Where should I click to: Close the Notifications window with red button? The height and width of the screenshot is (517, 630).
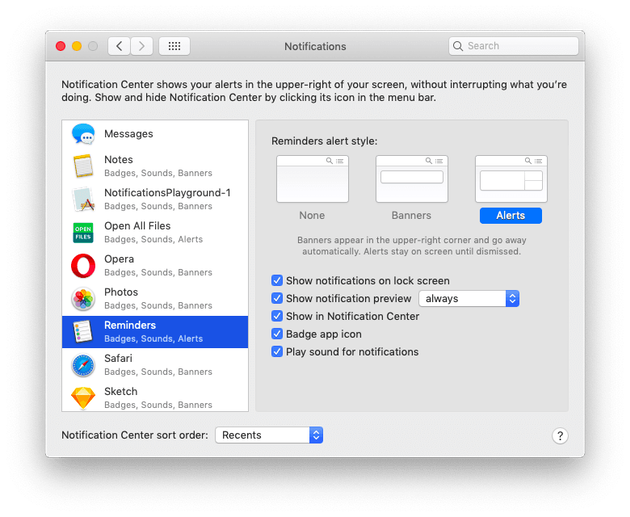pyautogui.click(x=61, y=46)
